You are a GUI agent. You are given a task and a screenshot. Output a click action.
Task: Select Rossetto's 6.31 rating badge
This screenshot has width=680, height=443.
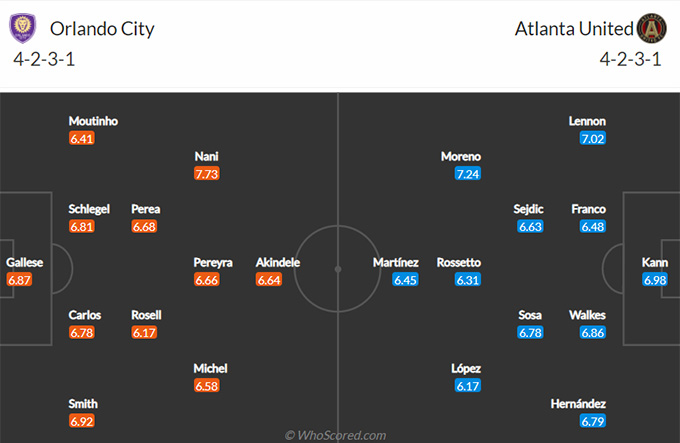pyautogui.click(x=468, y=280)
